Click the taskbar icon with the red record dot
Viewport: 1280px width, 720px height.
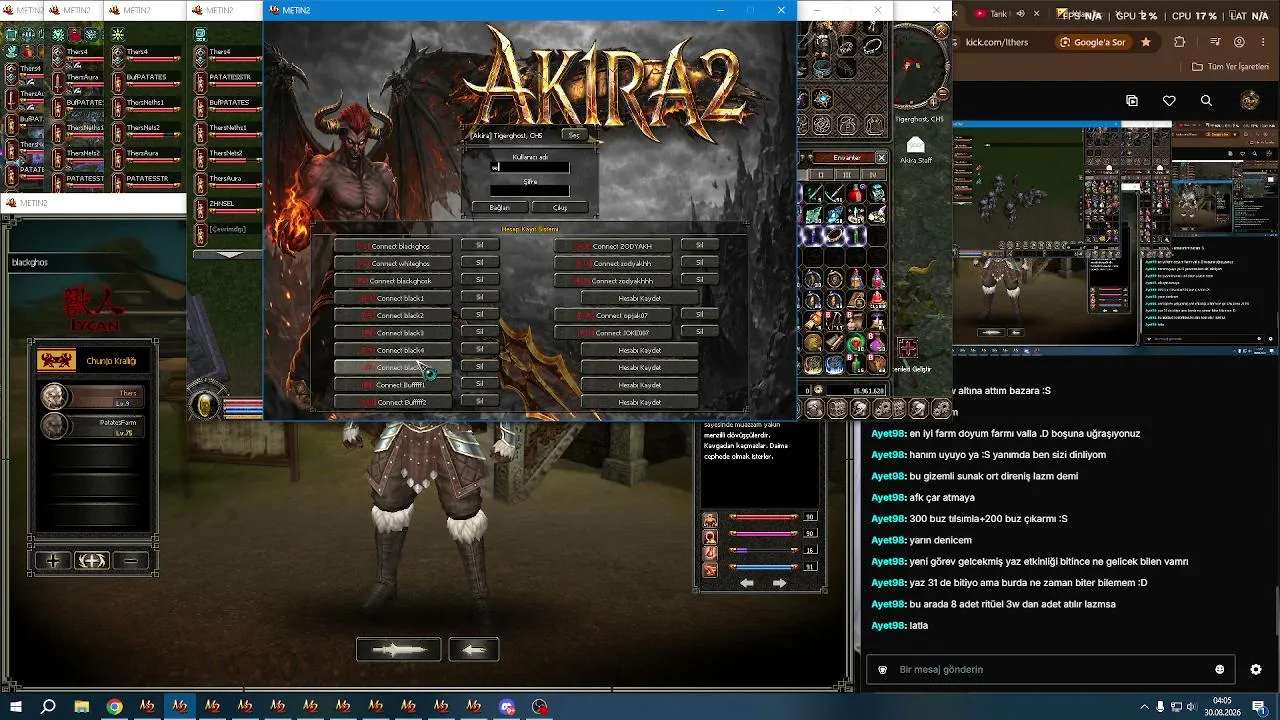(540, 707)
